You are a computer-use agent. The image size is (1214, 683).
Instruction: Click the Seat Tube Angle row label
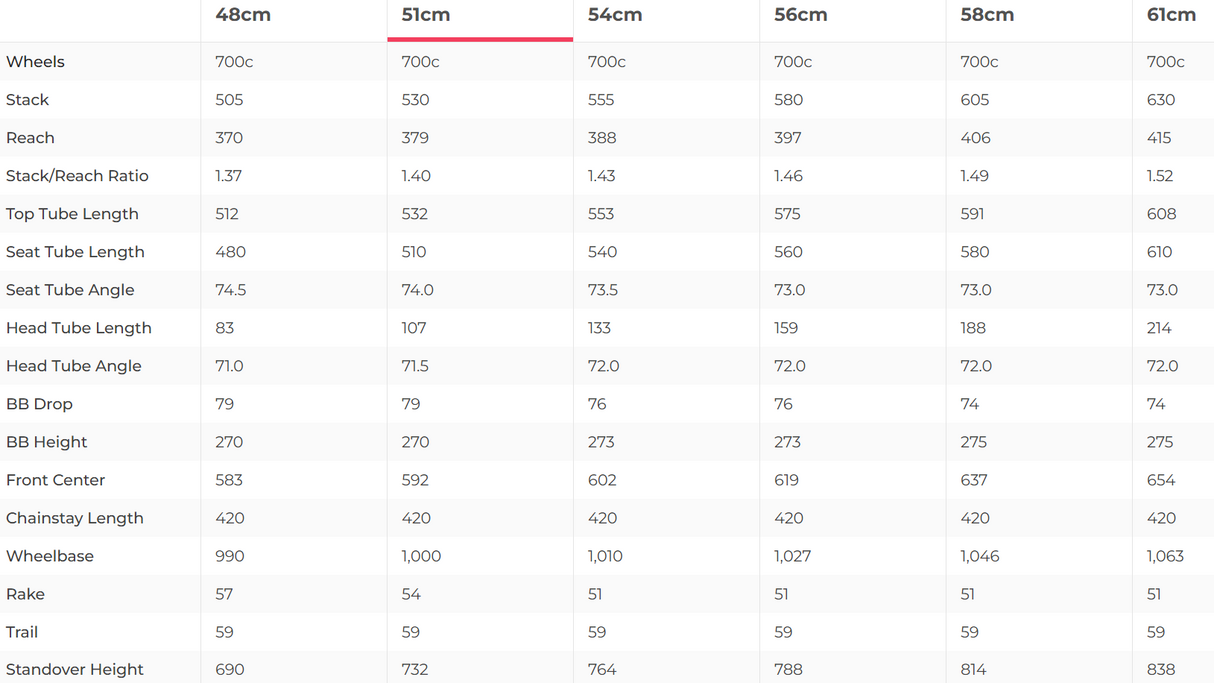coord(70,290)
